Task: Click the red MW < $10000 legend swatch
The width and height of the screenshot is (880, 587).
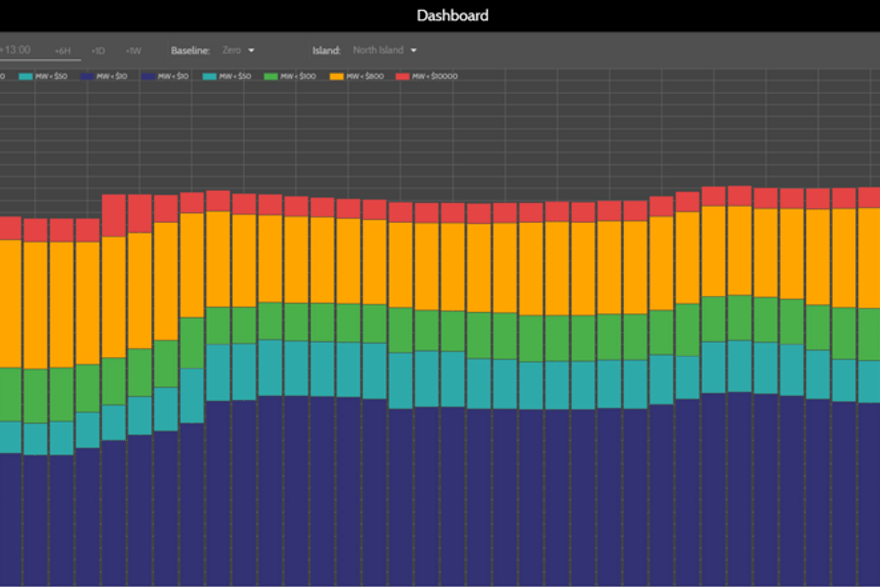Action: (x=403, y=76)
